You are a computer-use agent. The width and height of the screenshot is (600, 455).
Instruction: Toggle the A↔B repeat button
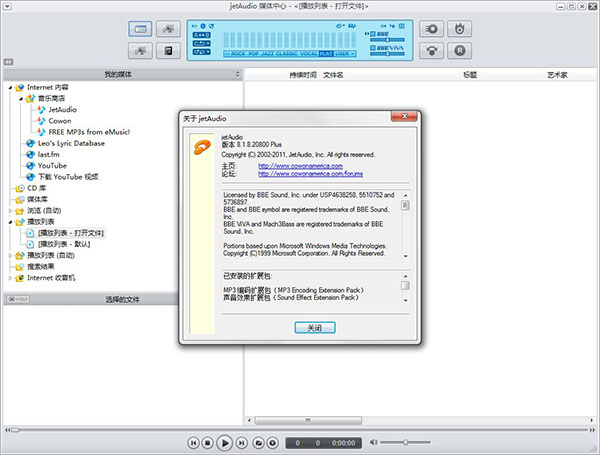(x=202, y=35)
